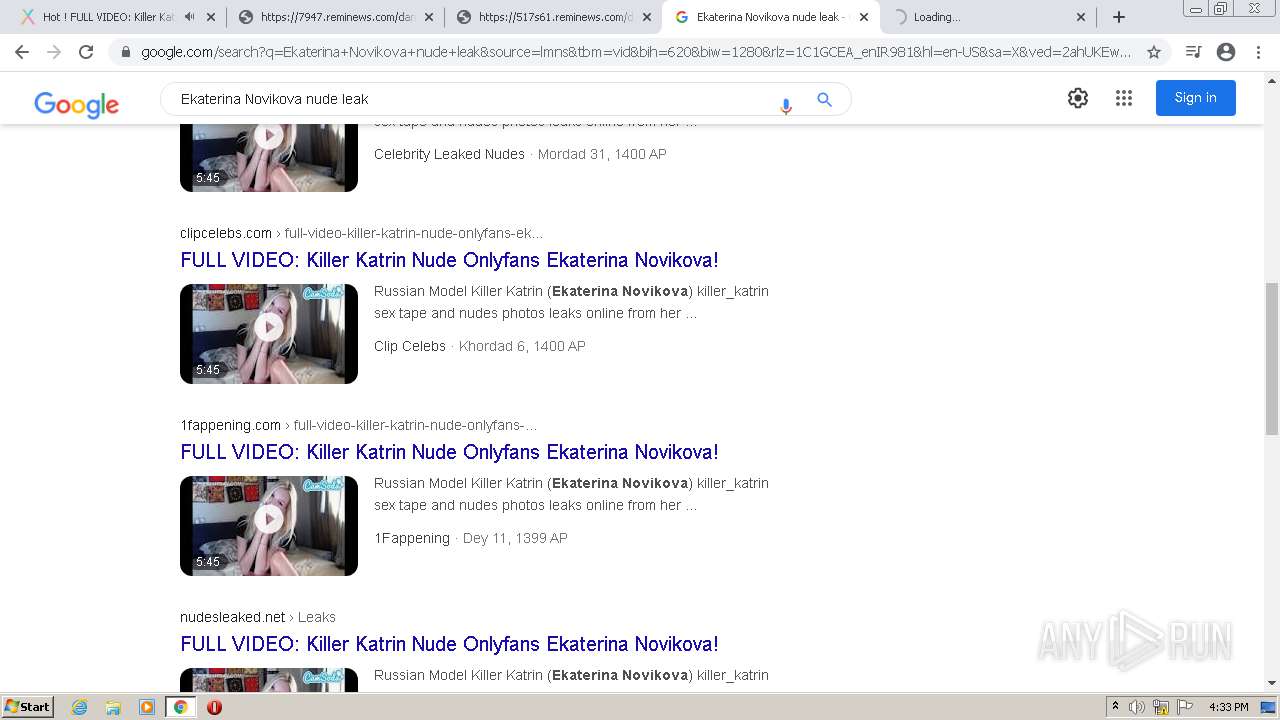
Task: Switch to the 'Hot ! FULL VIDEO' tab
Action: (x=106, y=17)
